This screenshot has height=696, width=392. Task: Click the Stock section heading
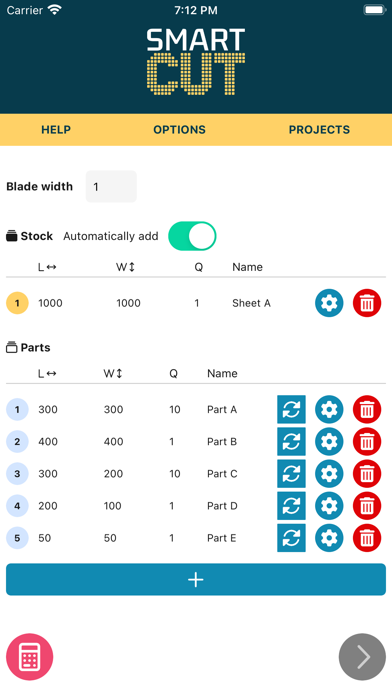[x=29, y=236]
